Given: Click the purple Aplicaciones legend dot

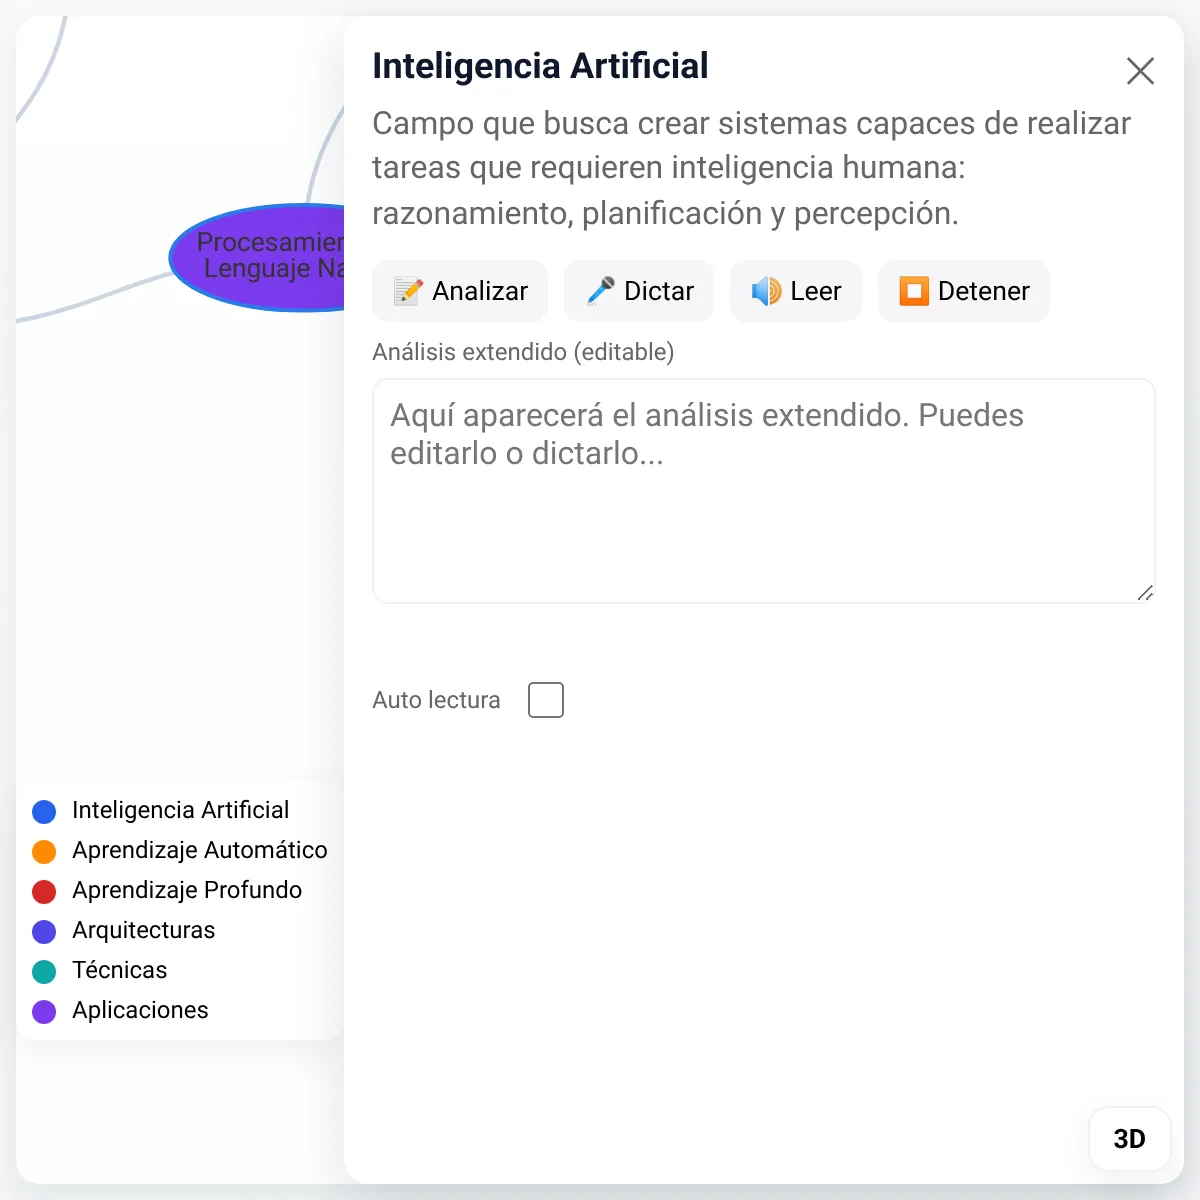Looking at the screenshot, I should click(44, 1011).
